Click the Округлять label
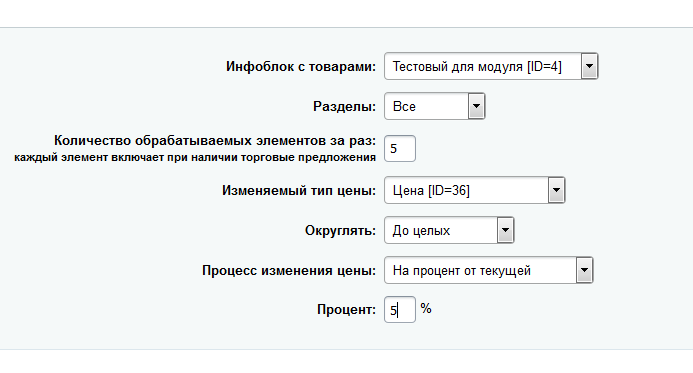This screenshot has height=373, width=693. point(340,231)
